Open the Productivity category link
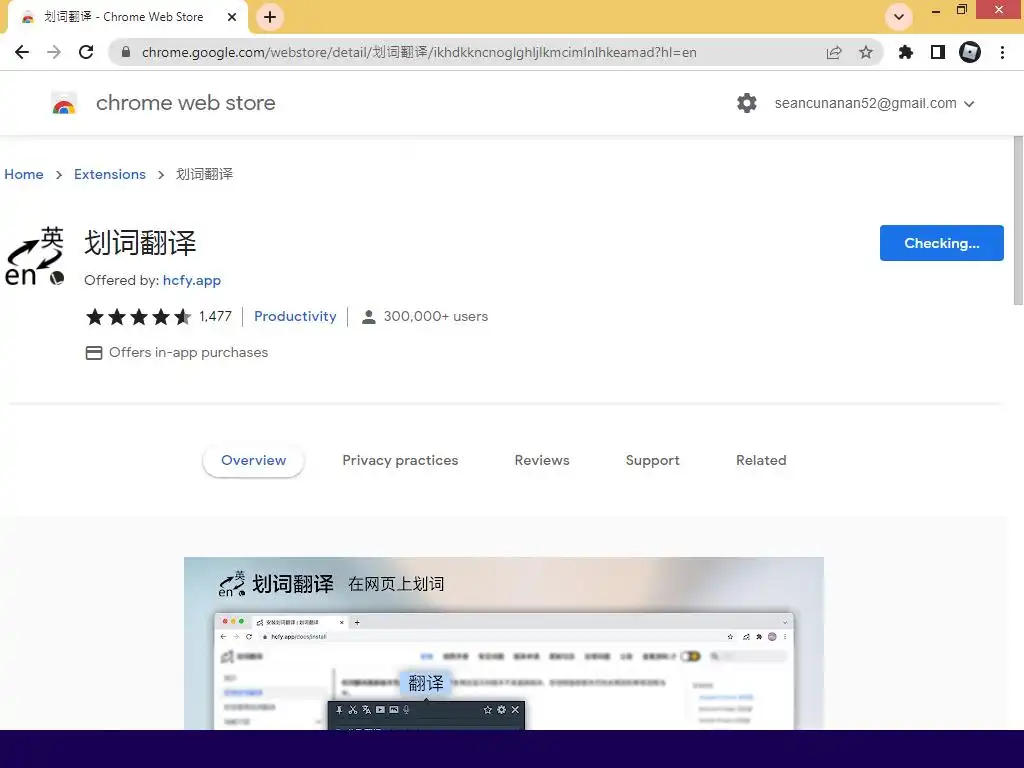 click(x=295, y=317)
